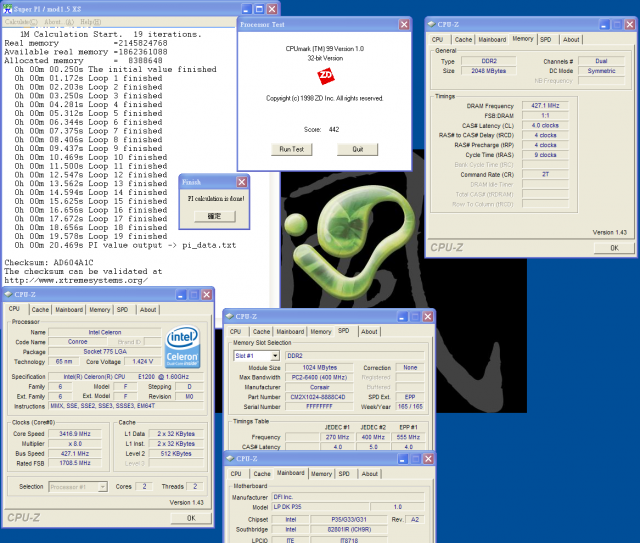Click the Intel Celeron logo badge
The image size is (640, 543).
pos(182,347)
